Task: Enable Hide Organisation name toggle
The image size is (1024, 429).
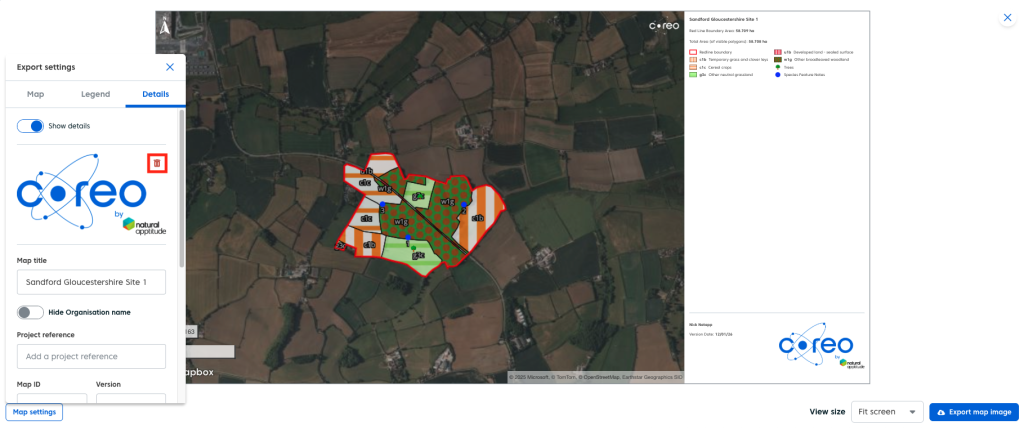Action: (31, 312)
